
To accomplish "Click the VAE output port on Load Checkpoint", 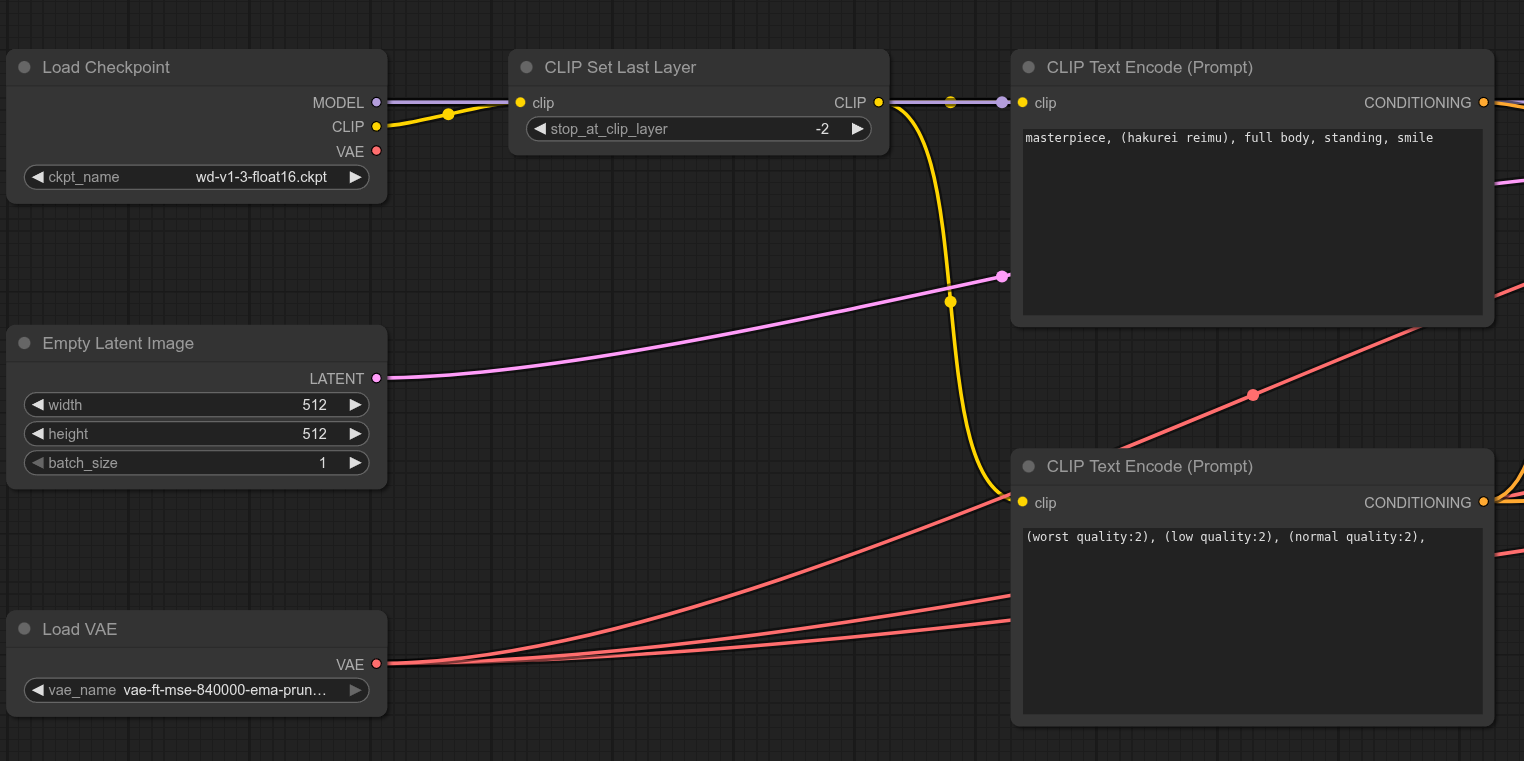I will tap(376, 151).
